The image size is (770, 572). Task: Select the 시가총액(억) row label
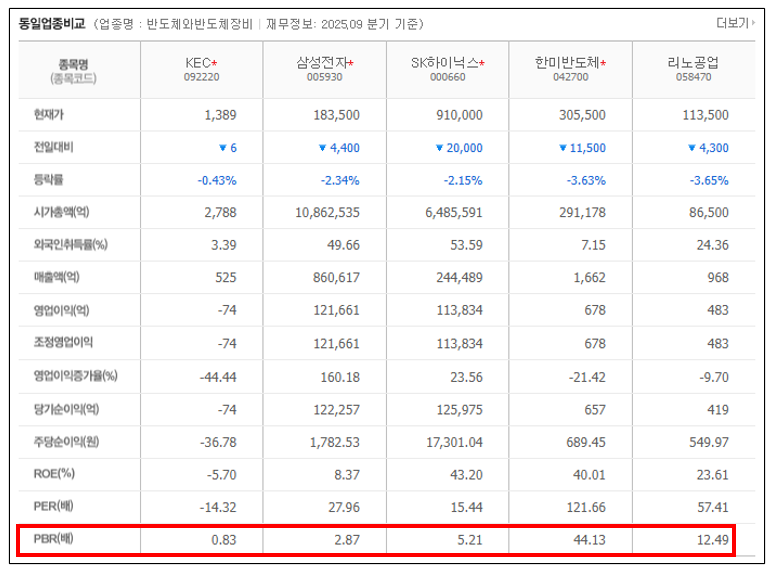[x=61, y=212]
